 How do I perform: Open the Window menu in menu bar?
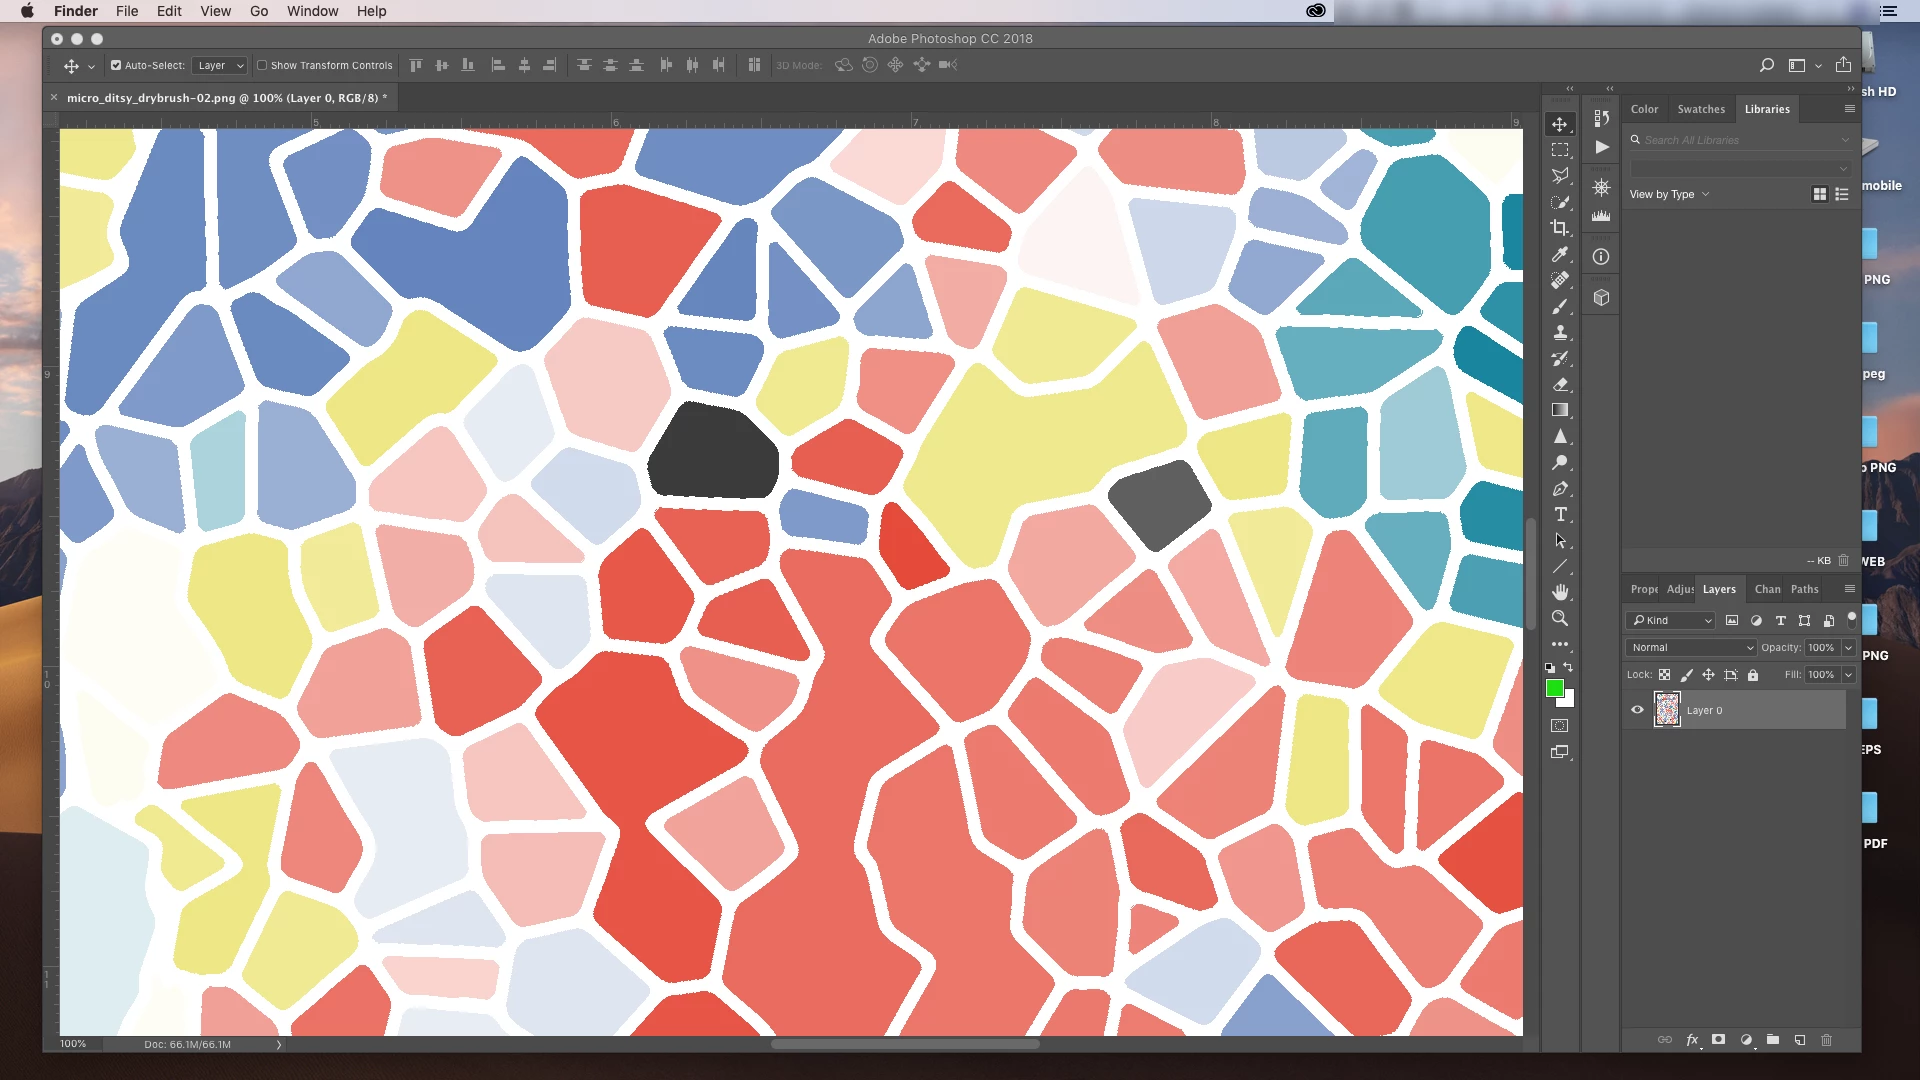tap(312, 11)
